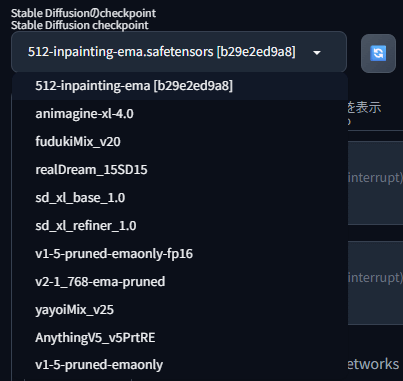403x381 pixels.
Task: Click the Stable Diffusion checkpoint selection field
Action: (x=179, y=52)
